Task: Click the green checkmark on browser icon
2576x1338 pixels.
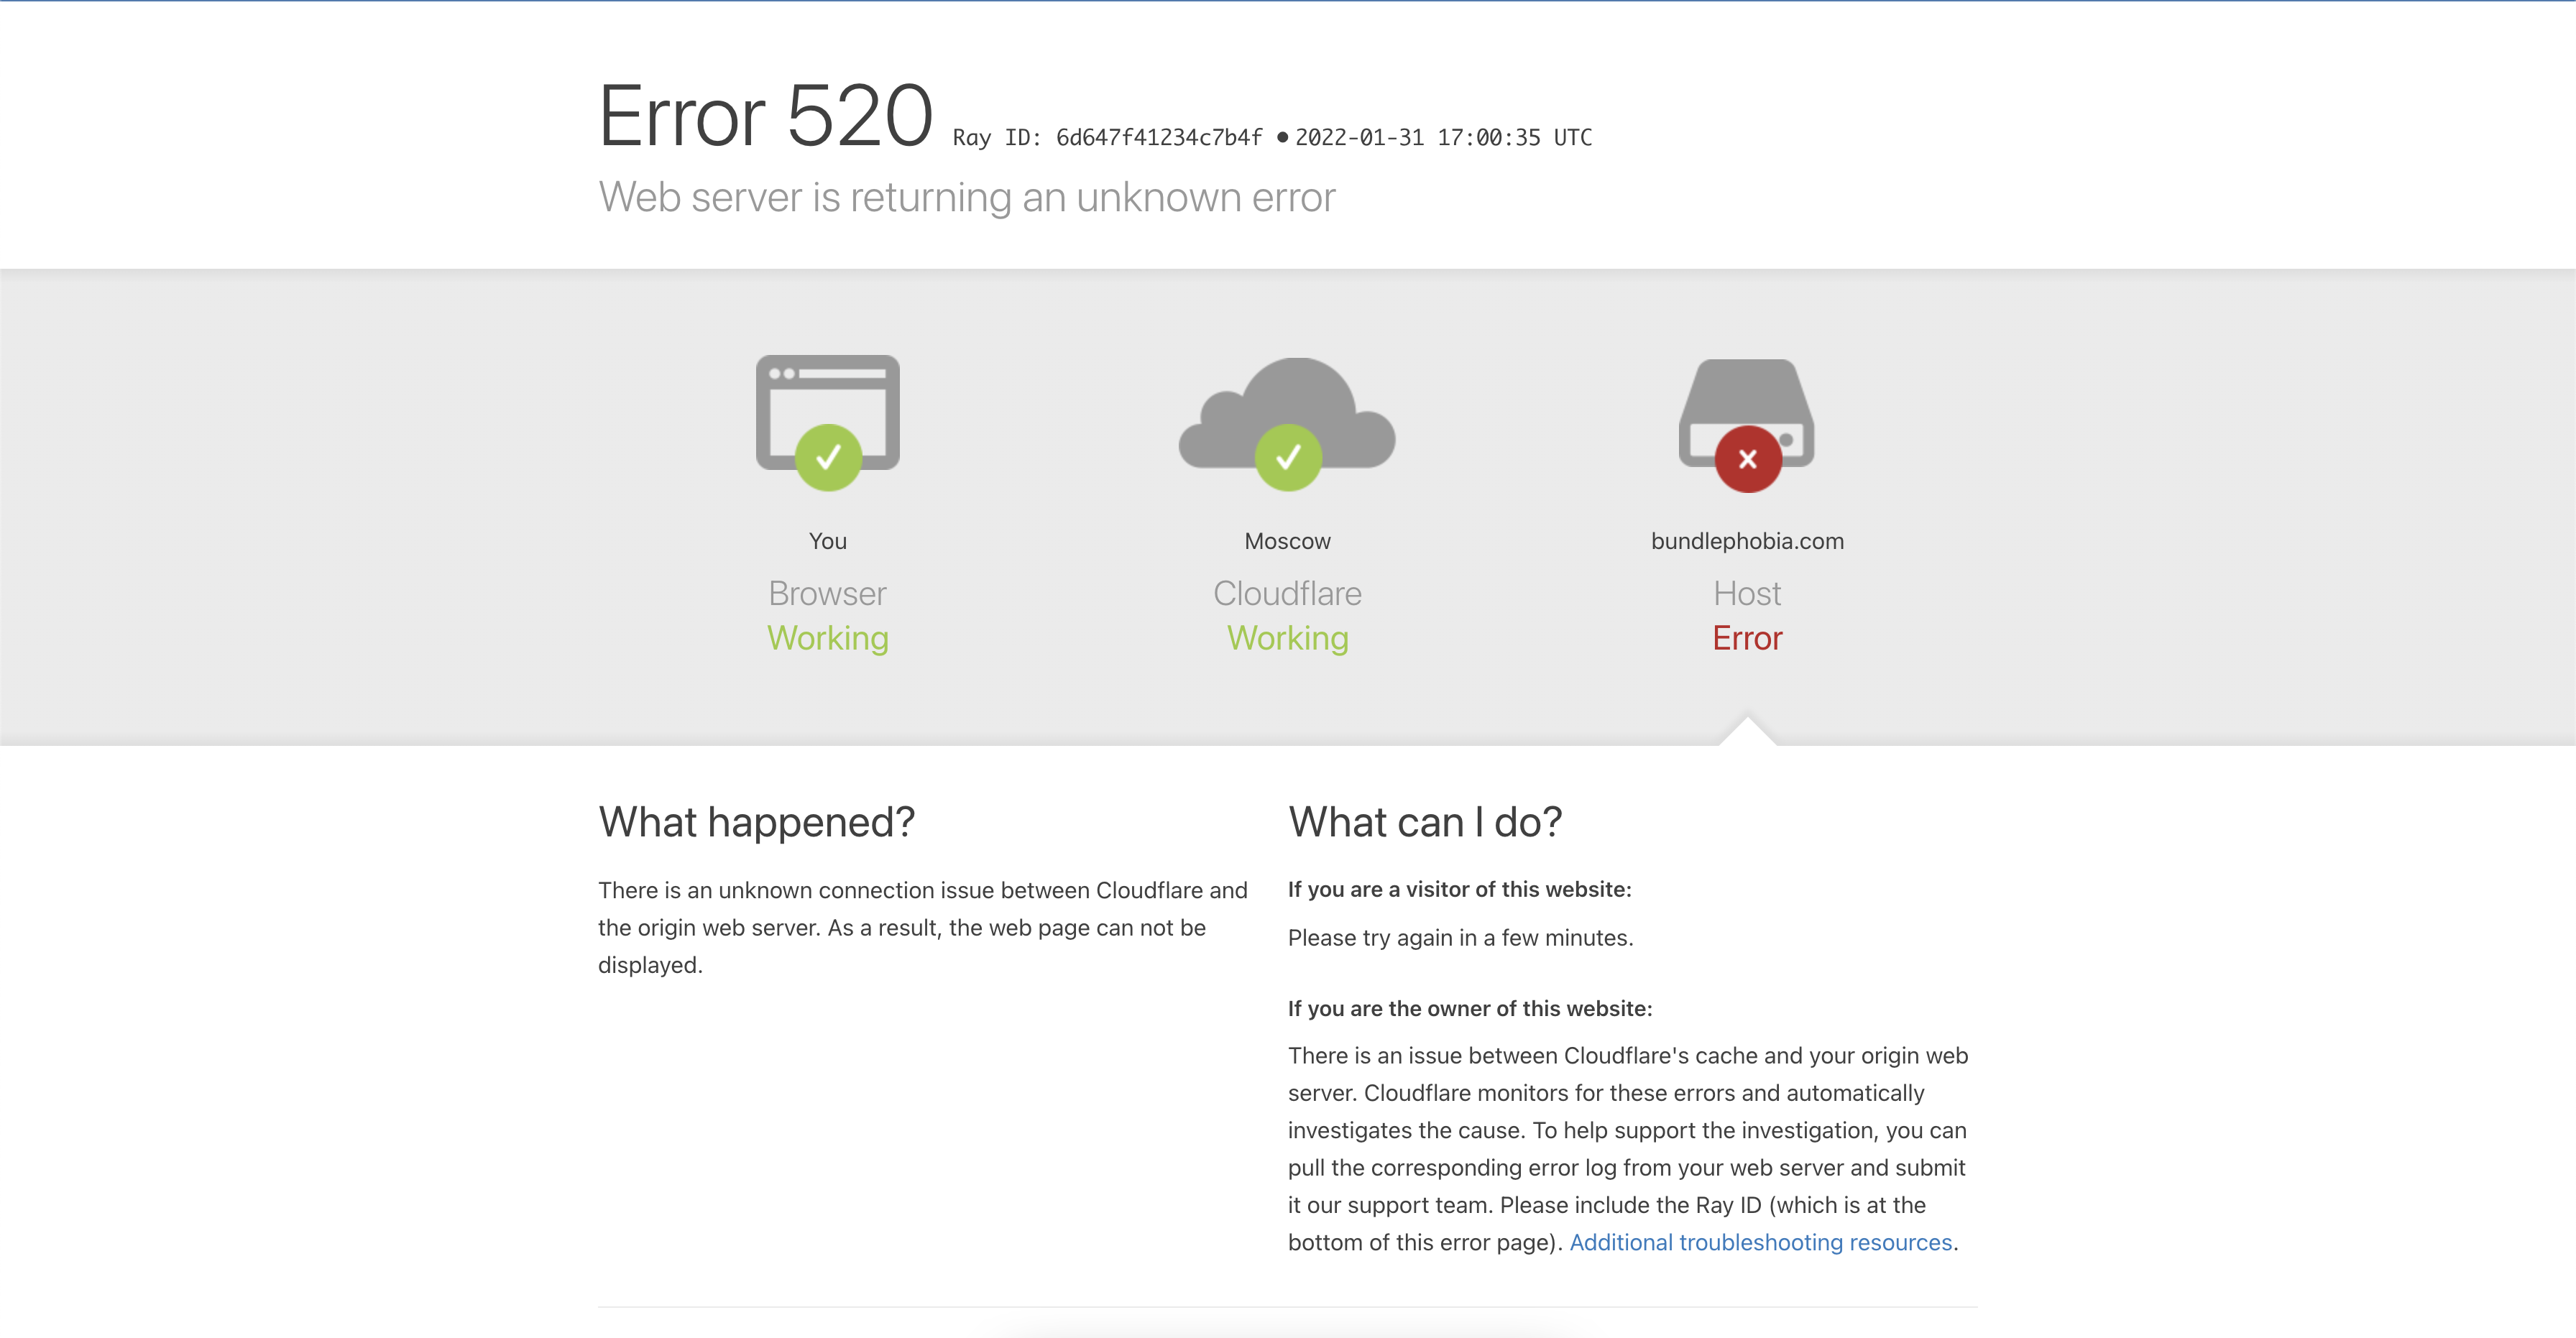Action: [x=828, y=458]
